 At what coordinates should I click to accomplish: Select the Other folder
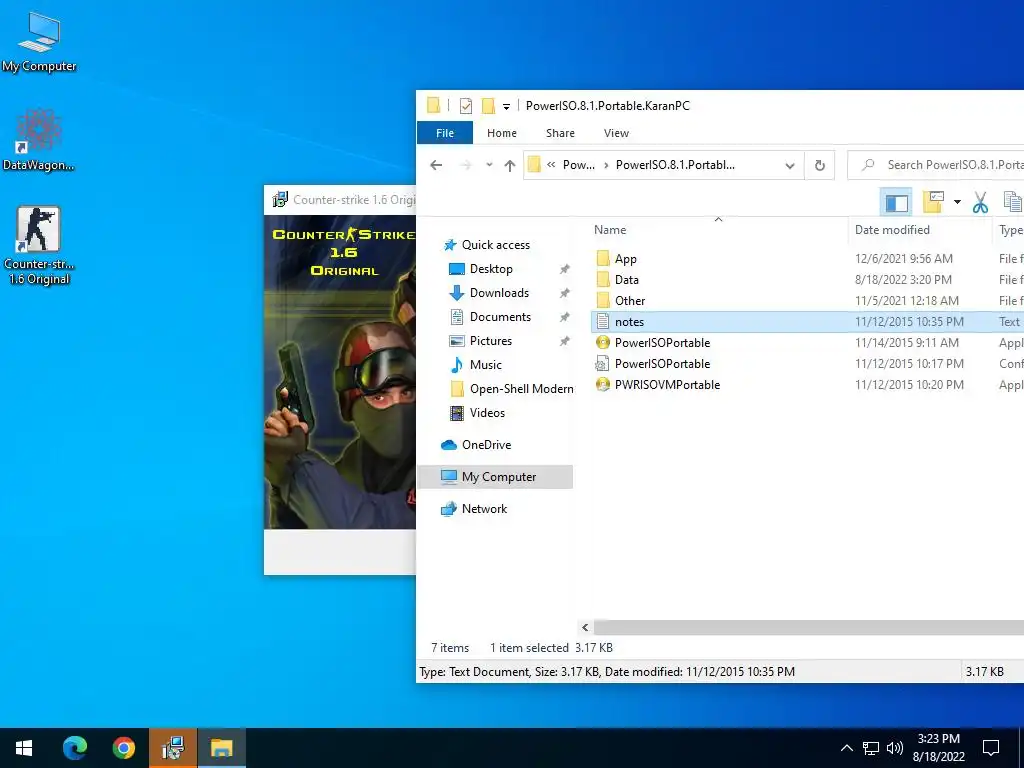630,301
